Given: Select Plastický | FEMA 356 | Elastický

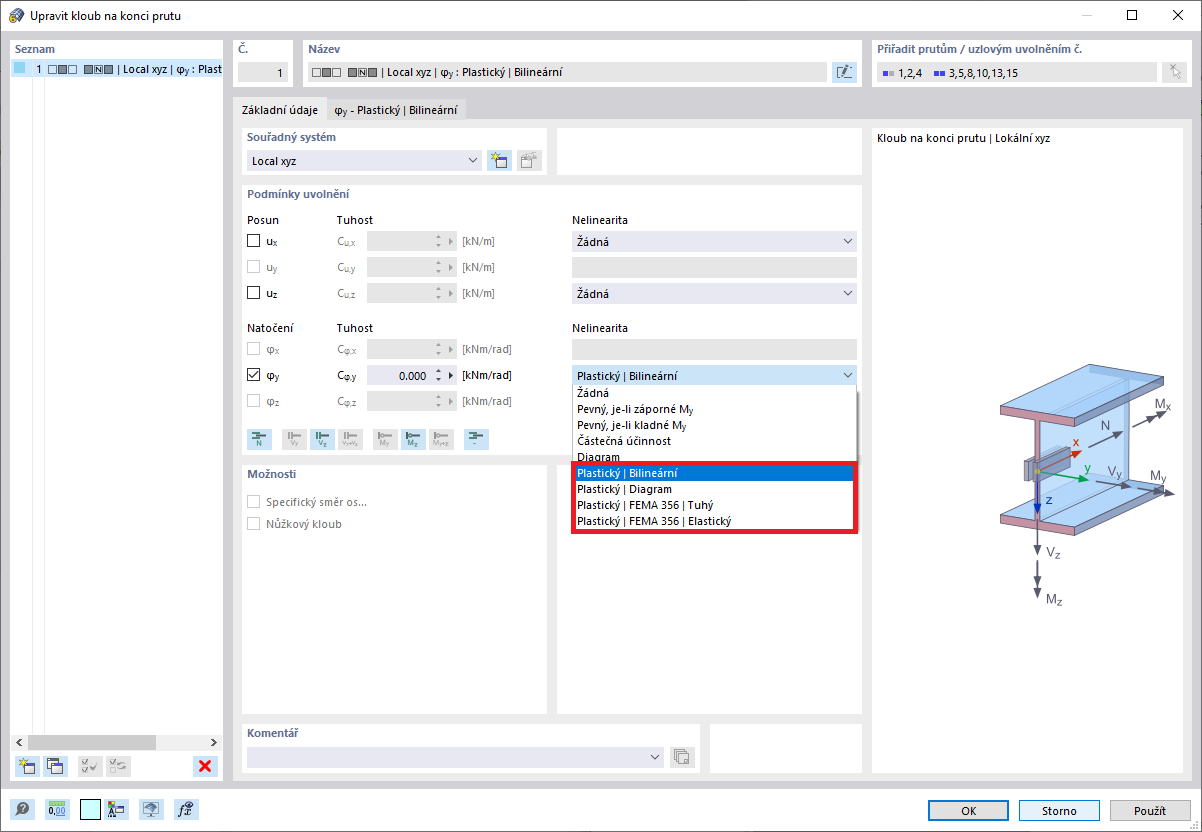Looking at the screenshot, I should pos(714,521).
